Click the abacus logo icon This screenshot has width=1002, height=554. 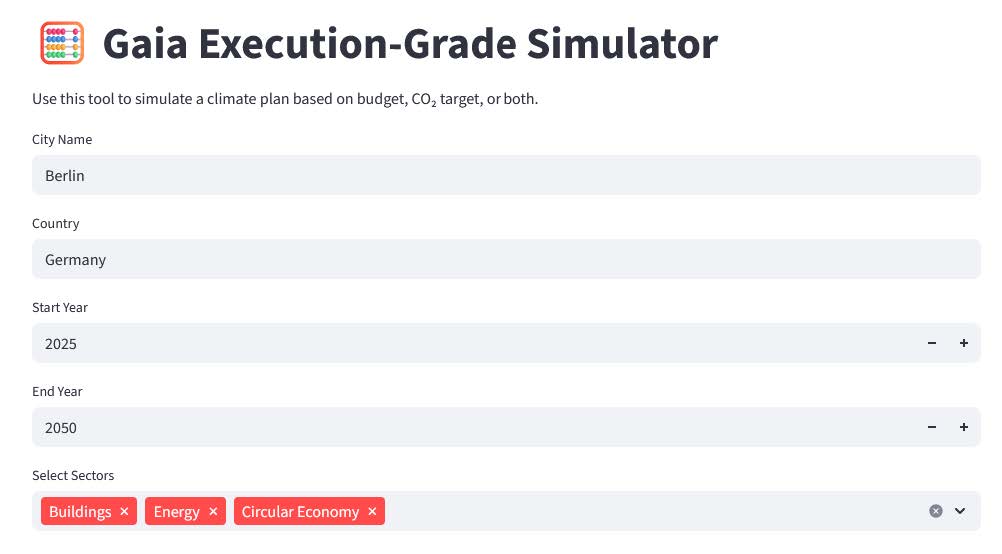pyautogui.click(x=62, y=44)
